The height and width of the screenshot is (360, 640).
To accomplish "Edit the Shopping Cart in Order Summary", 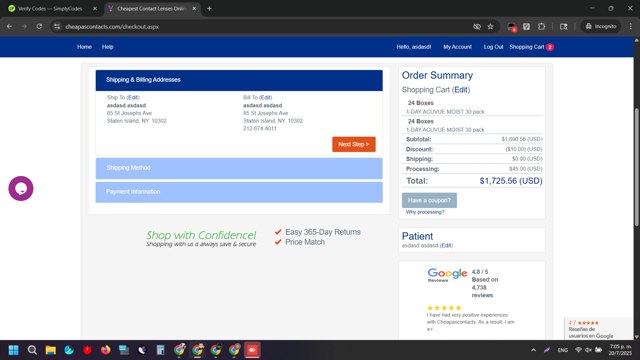I will 461,90.
